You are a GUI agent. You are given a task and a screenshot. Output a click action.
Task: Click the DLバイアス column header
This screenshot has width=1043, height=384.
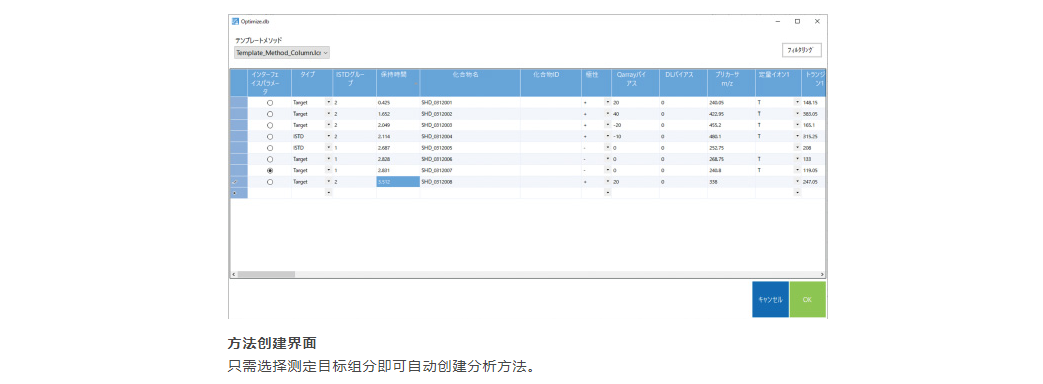pyautogui.click(x=683, y=83)
